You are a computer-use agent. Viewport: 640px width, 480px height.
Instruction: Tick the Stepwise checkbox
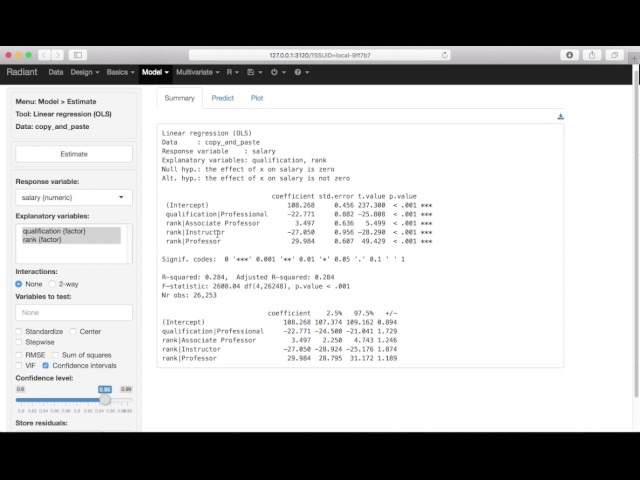click(19, 342)
